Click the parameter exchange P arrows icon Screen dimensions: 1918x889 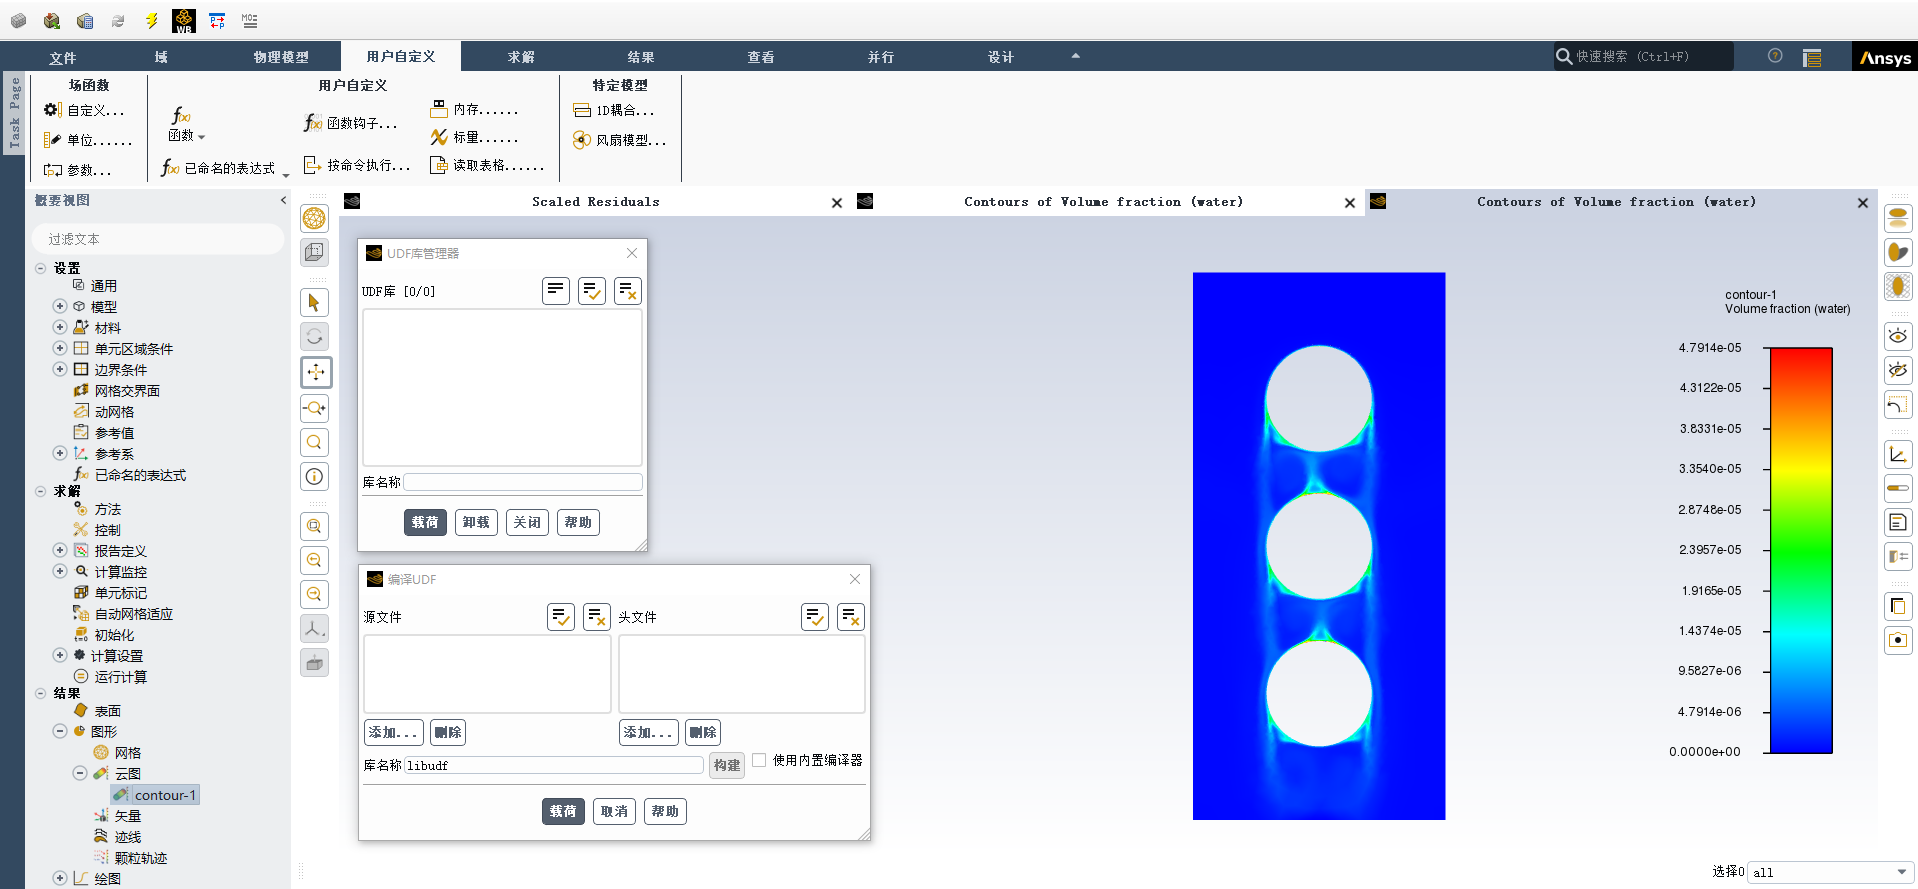pos(217,20)
